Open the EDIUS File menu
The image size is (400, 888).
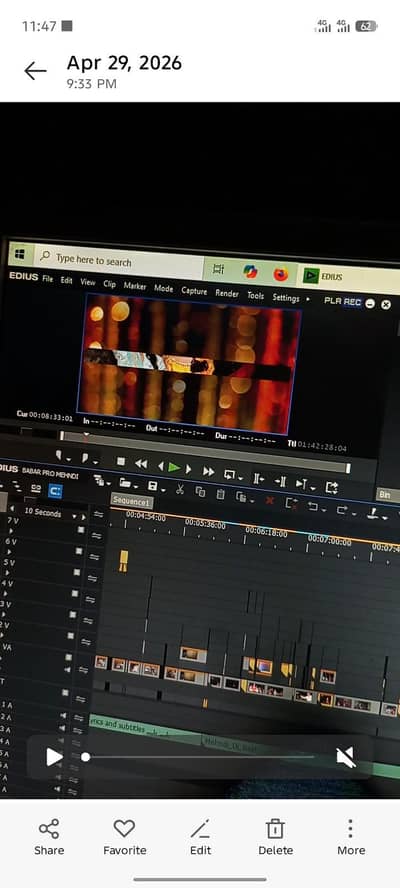pos(48,279)
